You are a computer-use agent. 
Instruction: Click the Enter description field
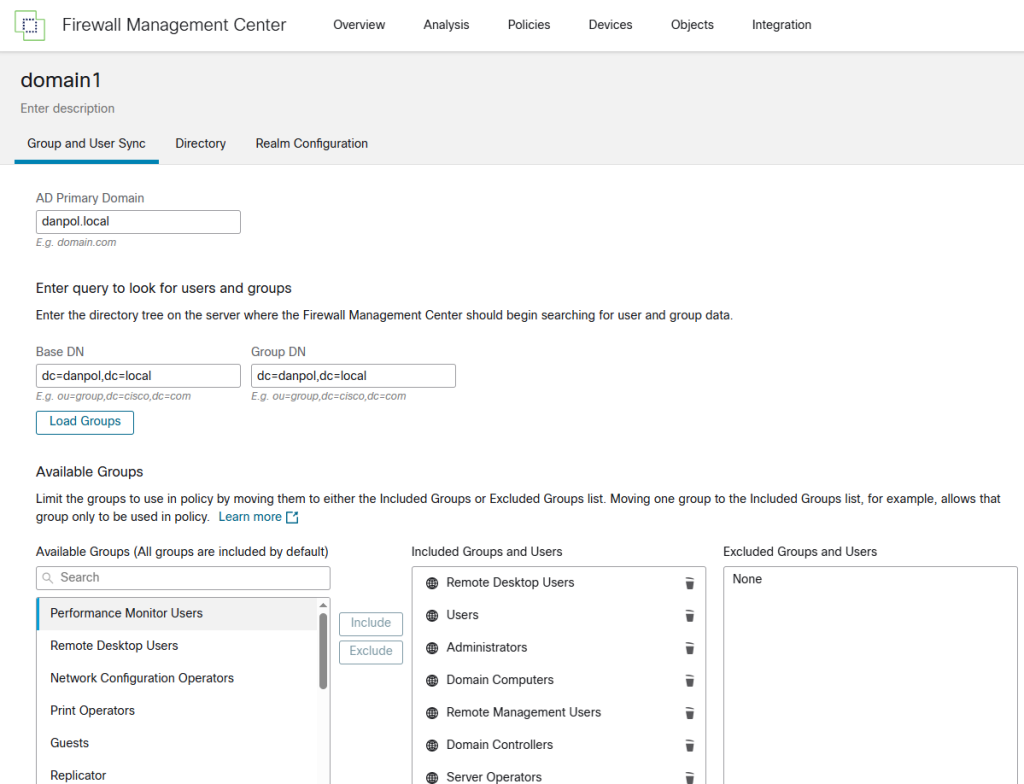coord(67,108)
